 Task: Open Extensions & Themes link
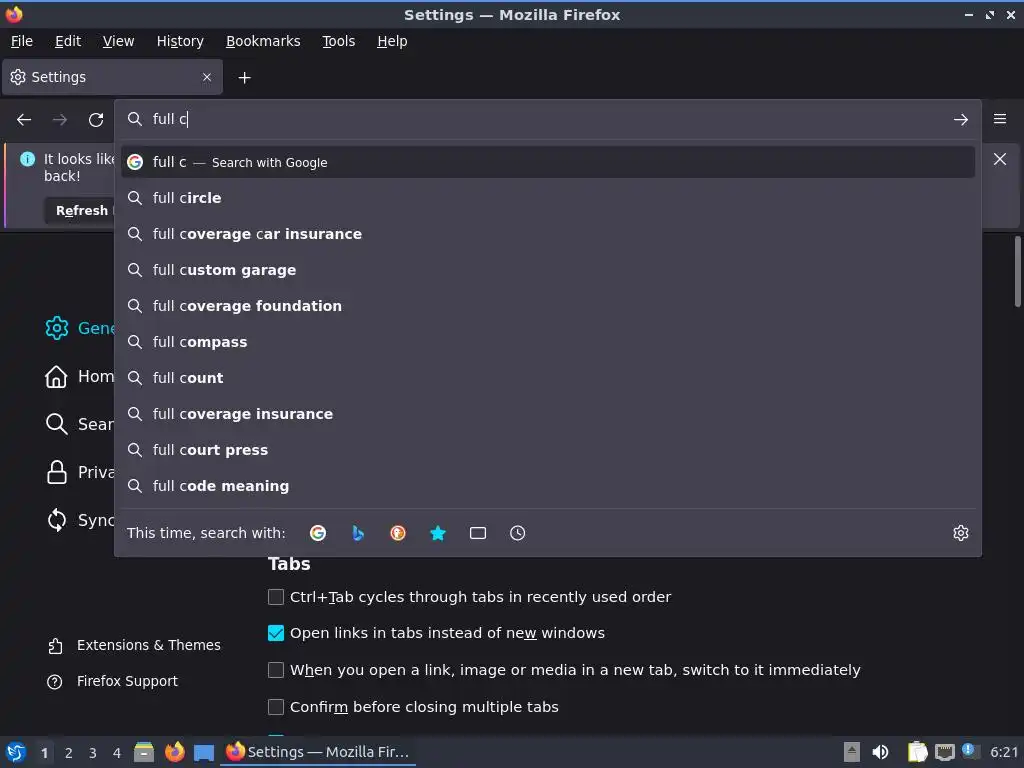click(x=134, y=645)
